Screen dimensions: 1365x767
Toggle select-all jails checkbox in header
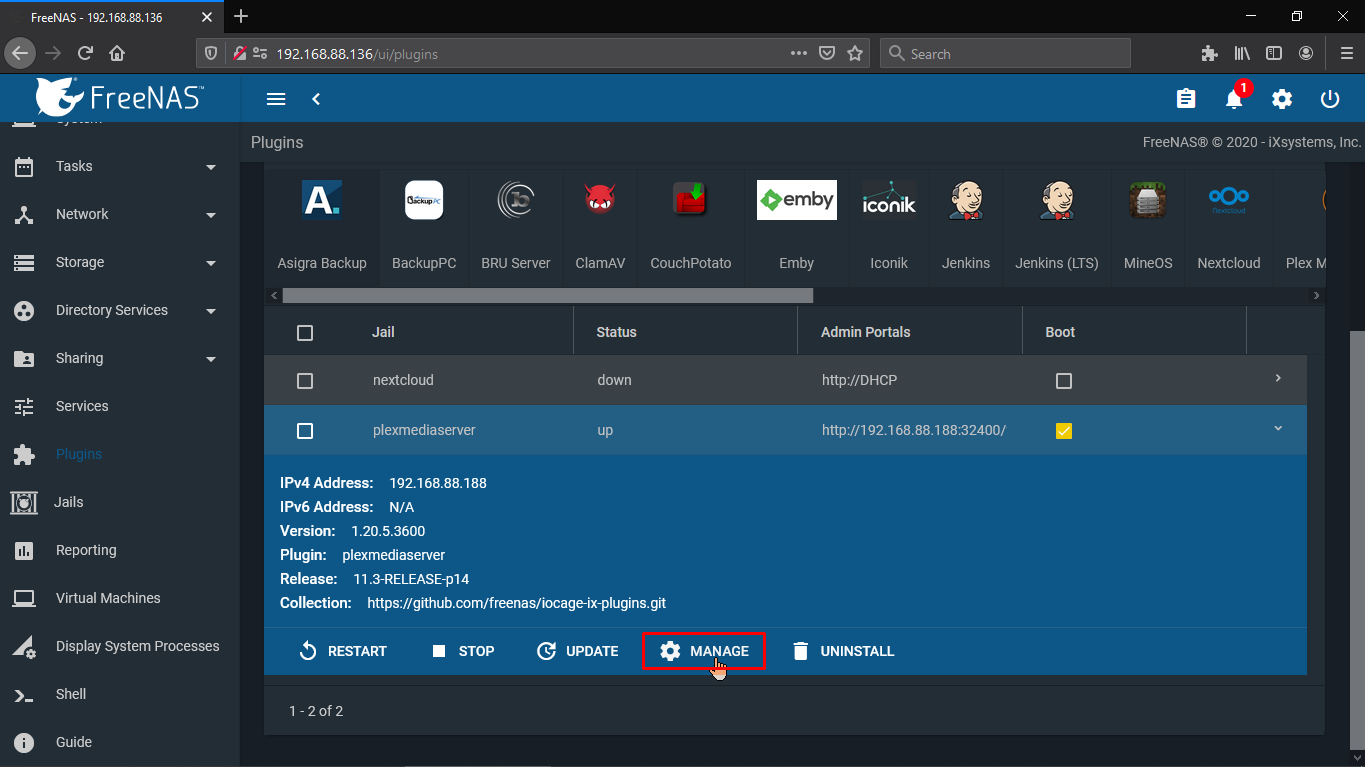(305, 333)
